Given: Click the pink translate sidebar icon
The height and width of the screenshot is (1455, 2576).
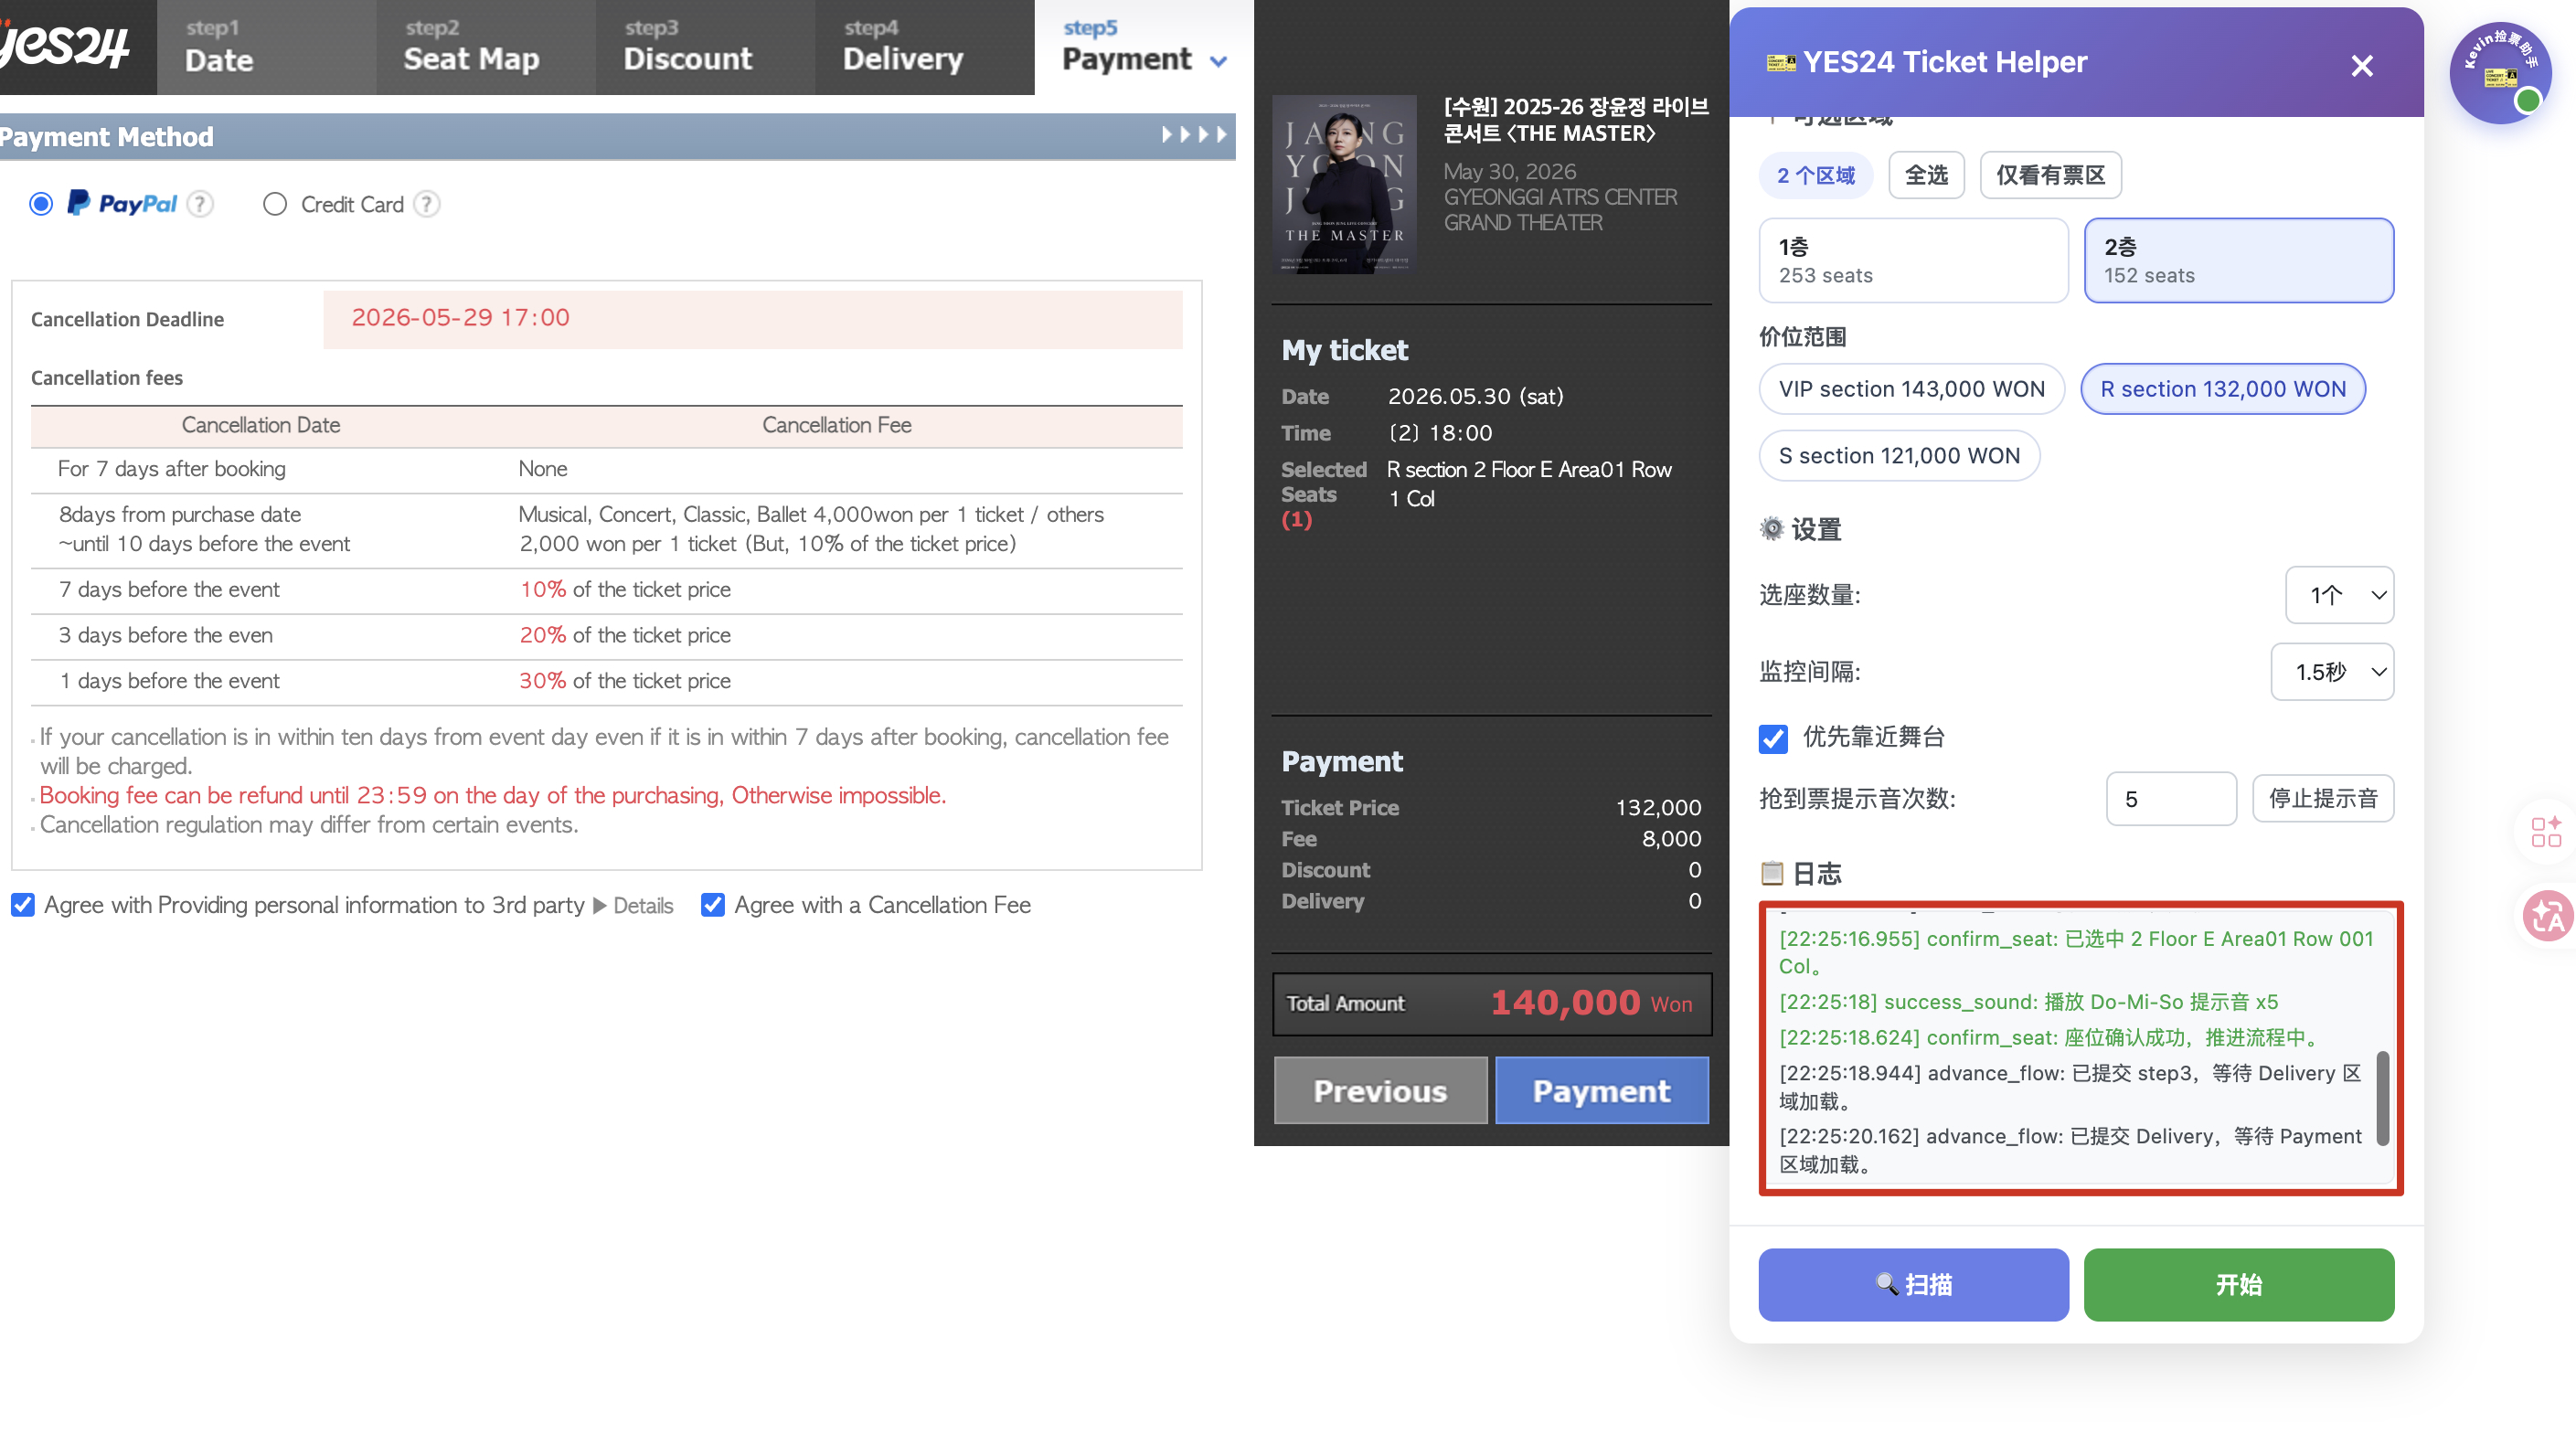Looking at the screenshot, I should coord(2546,915).
